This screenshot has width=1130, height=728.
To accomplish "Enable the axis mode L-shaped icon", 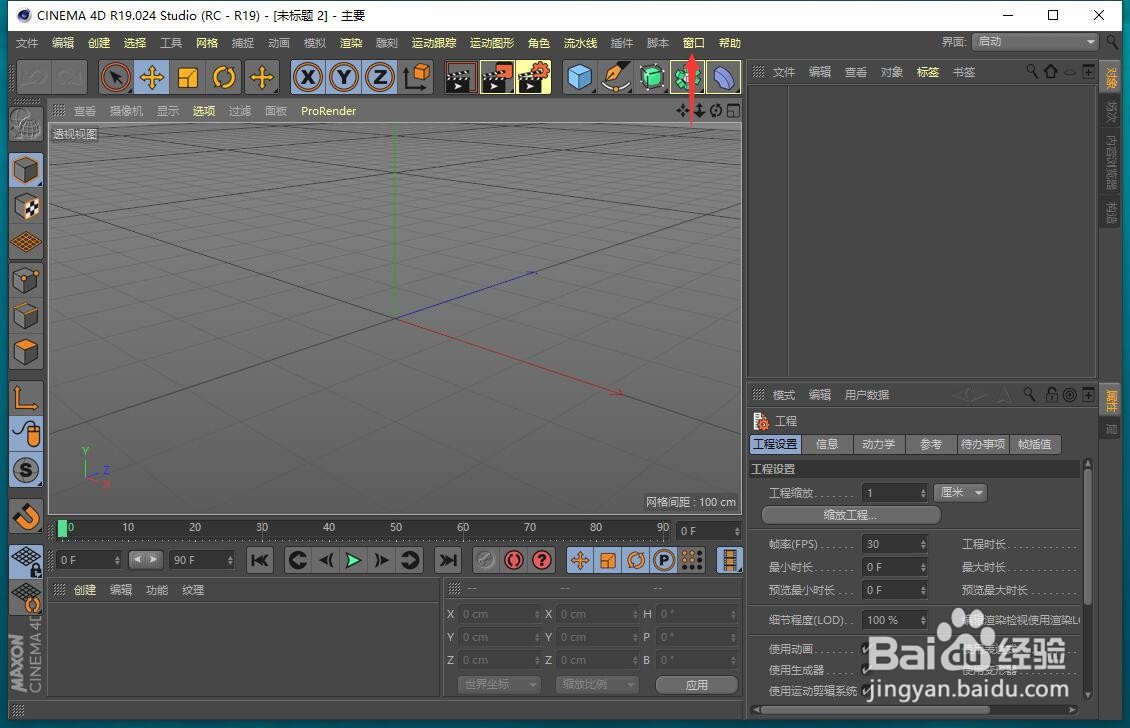I will coord(26,397).
